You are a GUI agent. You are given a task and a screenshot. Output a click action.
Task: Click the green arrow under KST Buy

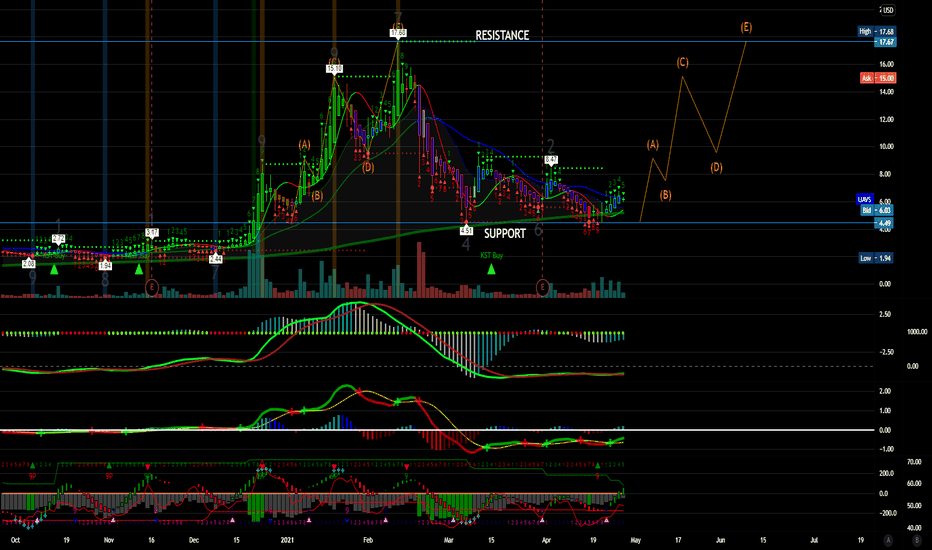coord(492,269)
